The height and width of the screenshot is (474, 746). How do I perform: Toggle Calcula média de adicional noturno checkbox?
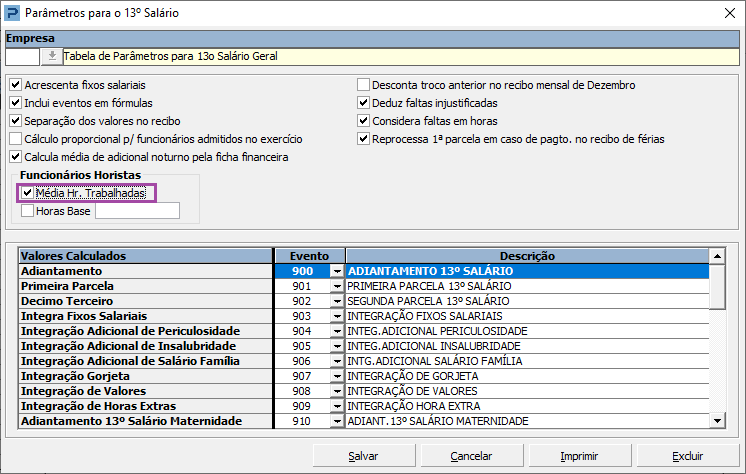coord(16,157)
